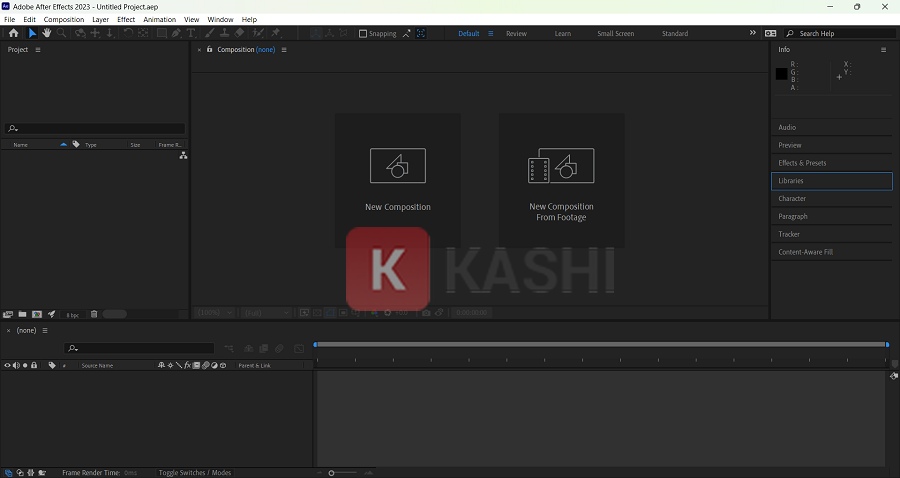
Task: Select the Hand tool
Action: [x=46, y=33]
